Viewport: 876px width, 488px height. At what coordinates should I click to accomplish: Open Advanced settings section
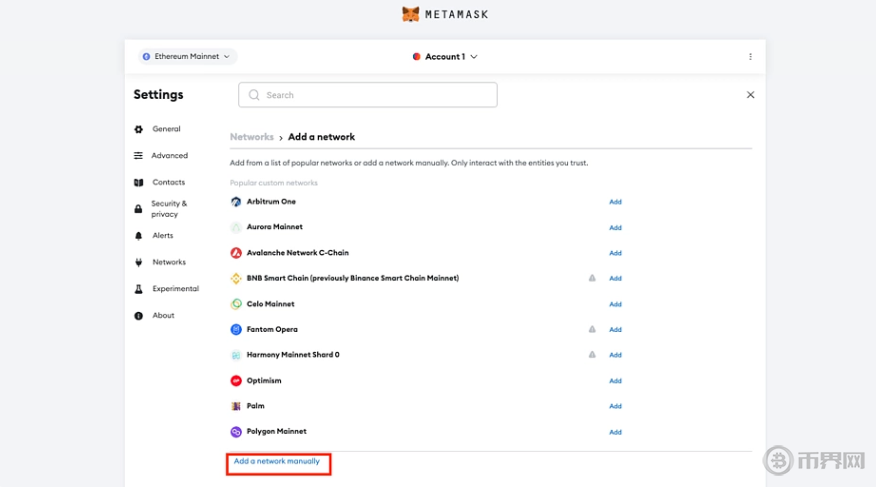pos(169,156)
